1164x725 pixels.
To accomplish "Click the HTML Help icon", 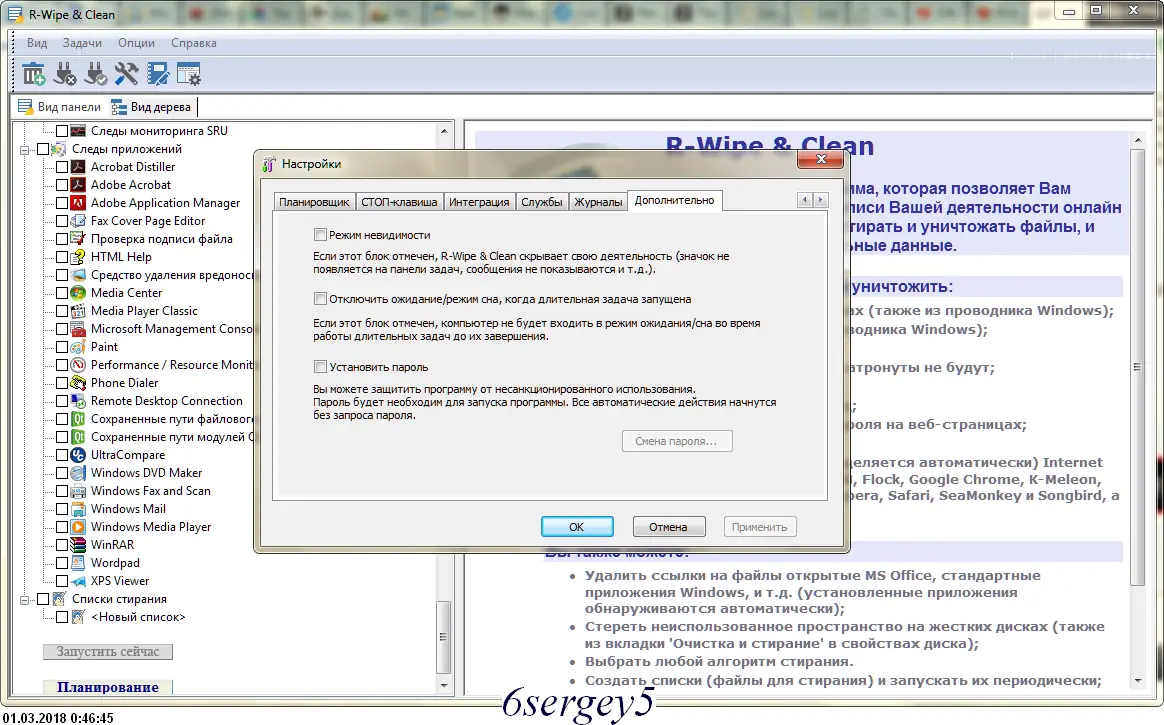I will [x=78, y=257].
